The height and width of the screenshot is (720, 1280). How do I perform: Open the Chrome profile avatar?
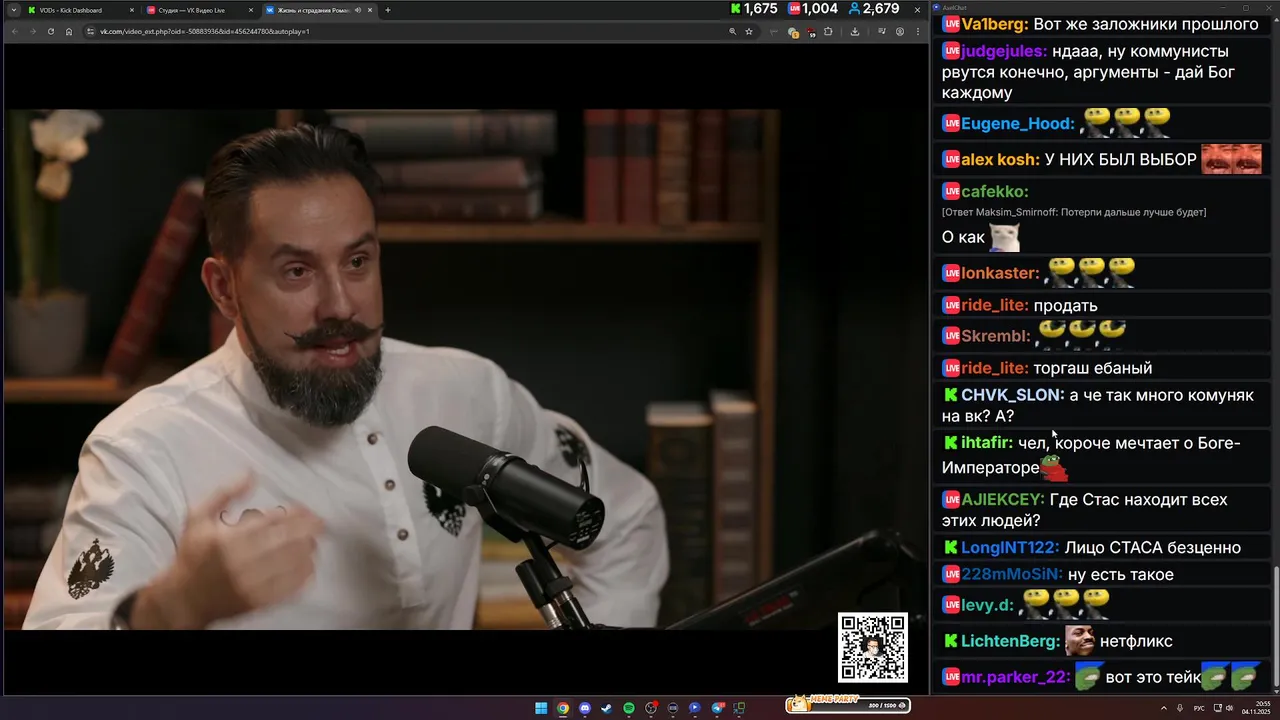(900, 31)
